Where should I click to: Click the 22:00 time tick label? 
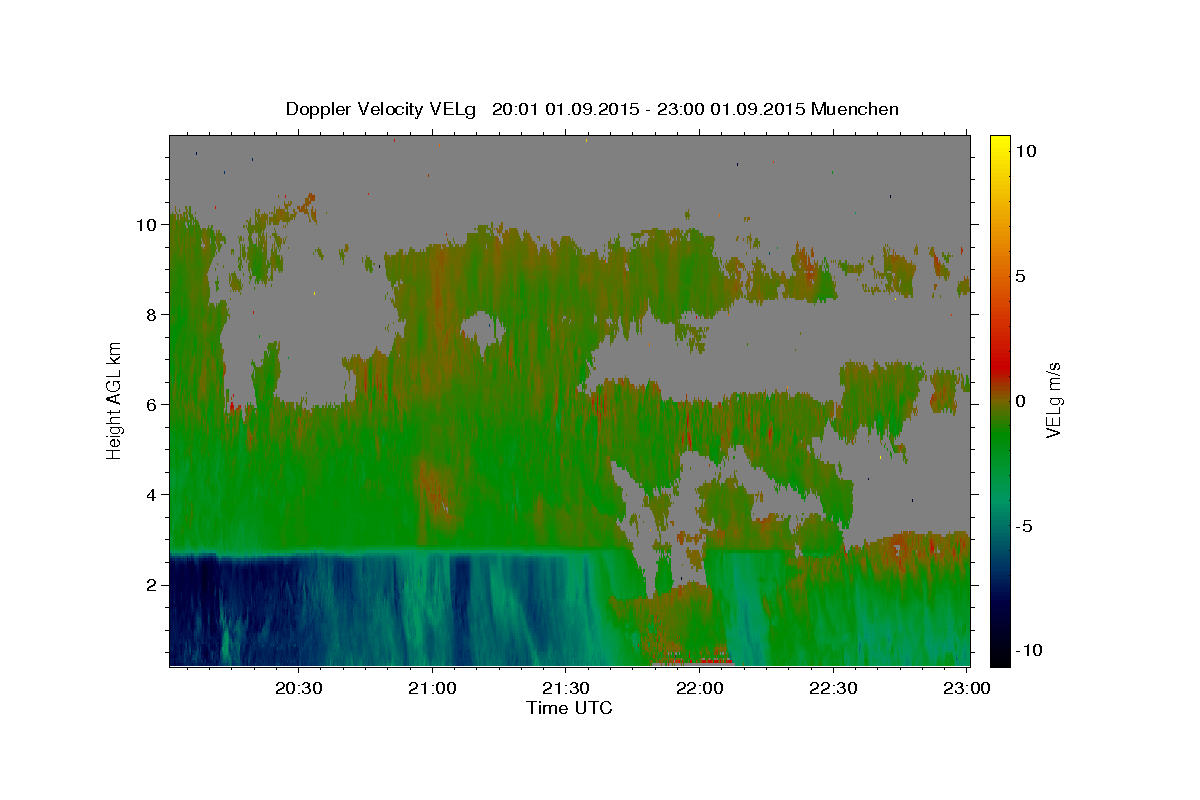tap(700, 688)
